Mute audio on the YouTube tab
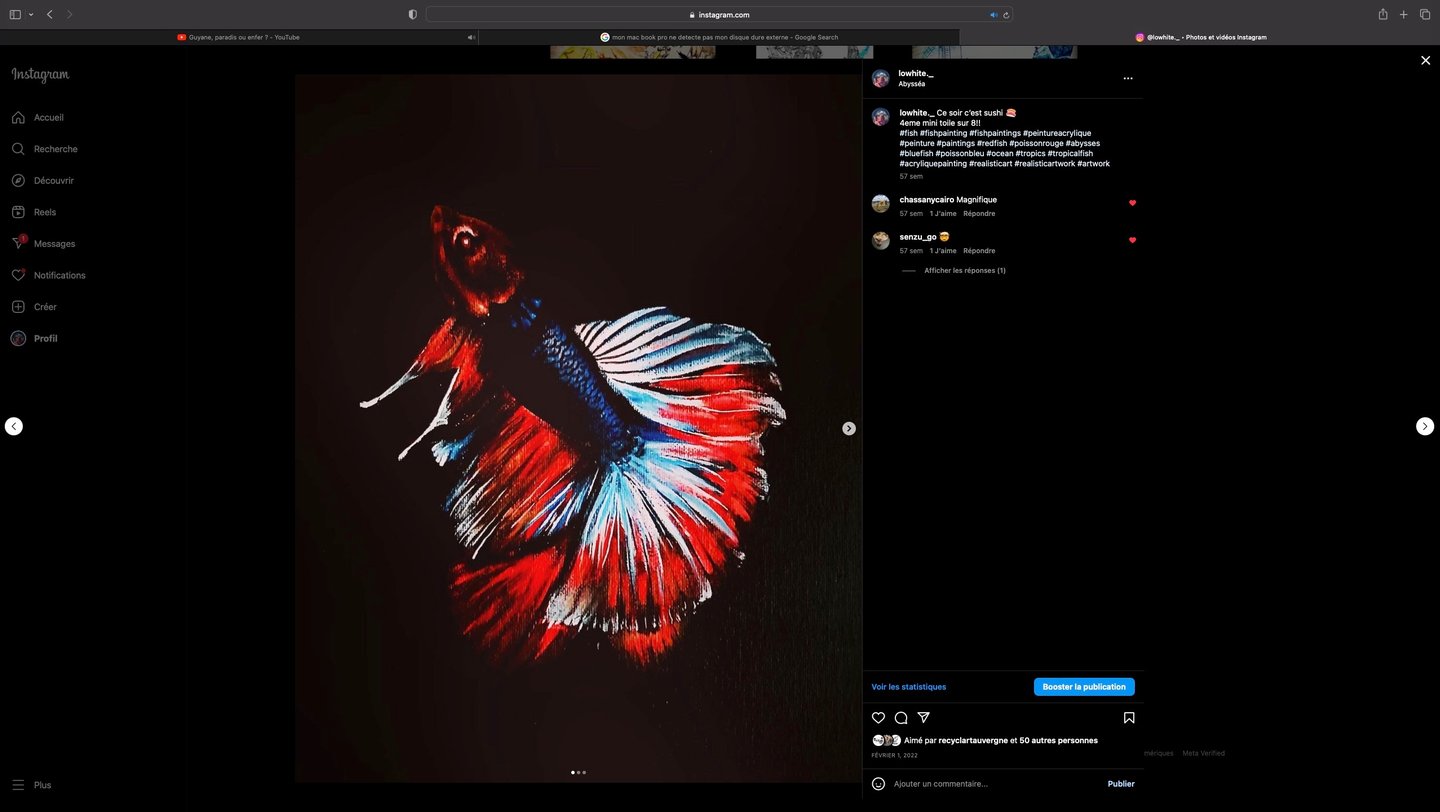 [x=471, y=37]
